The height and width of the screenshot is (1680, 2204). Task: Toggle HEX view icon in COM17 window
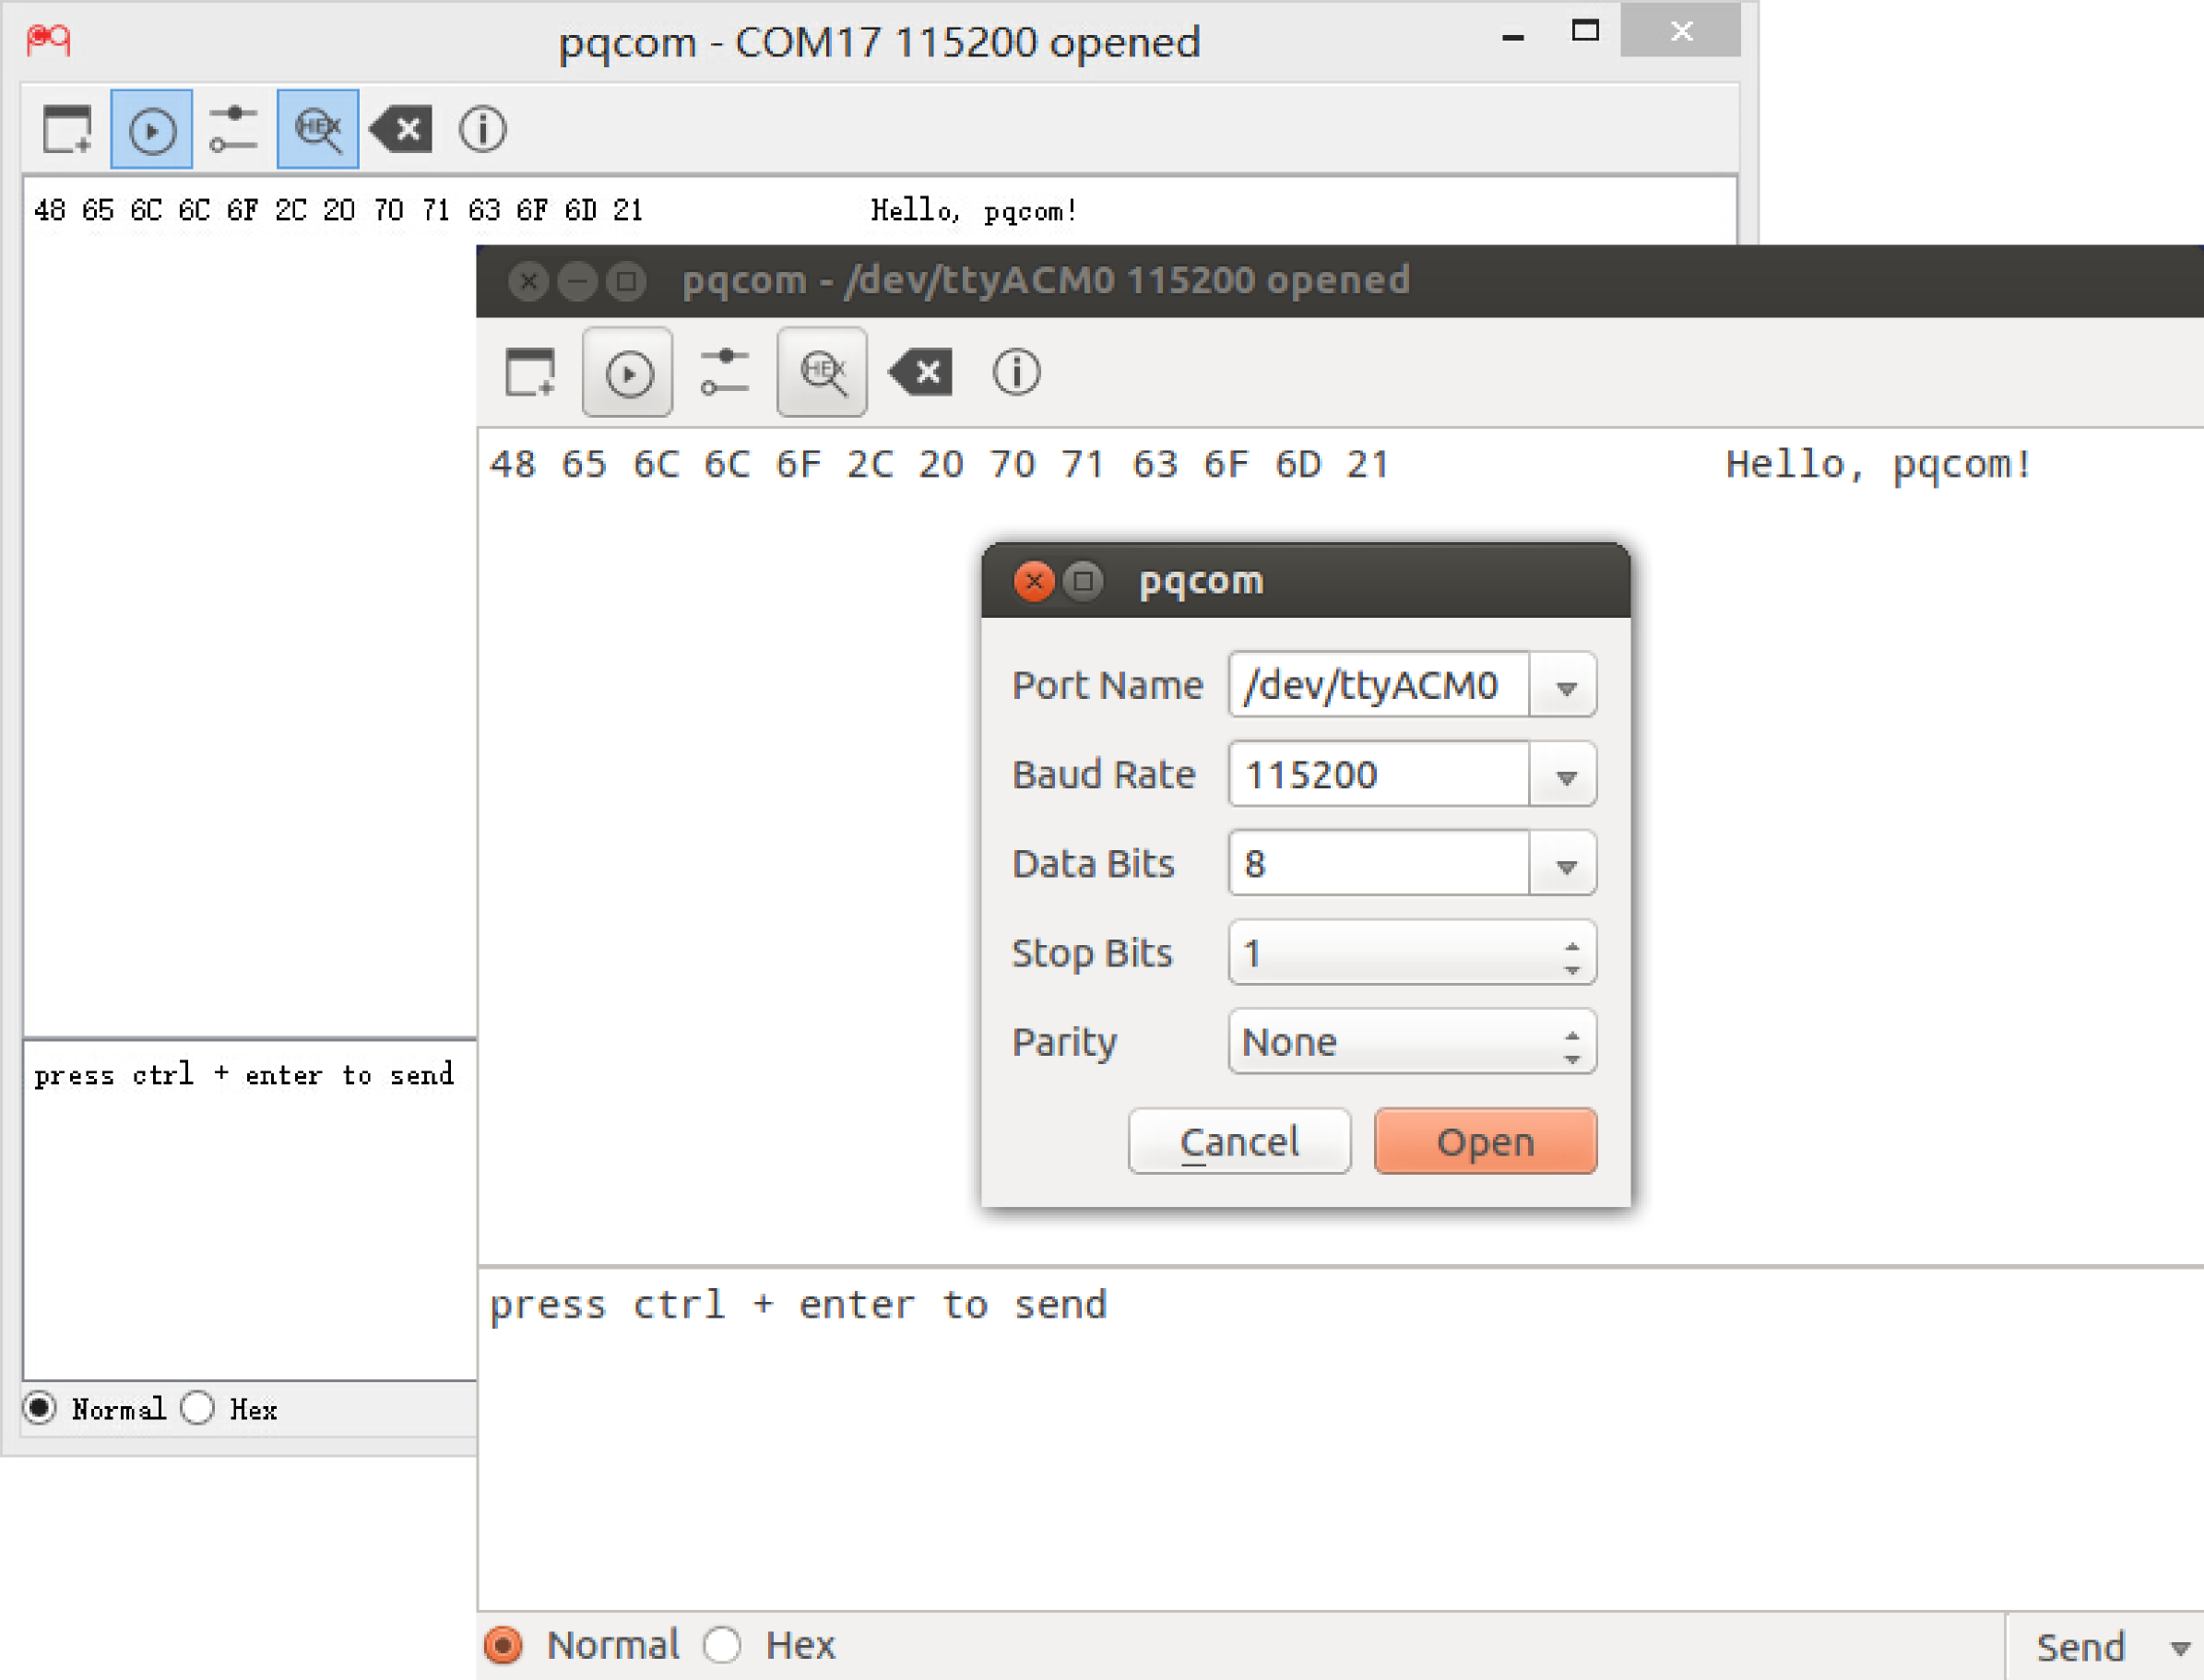point(318,130)
